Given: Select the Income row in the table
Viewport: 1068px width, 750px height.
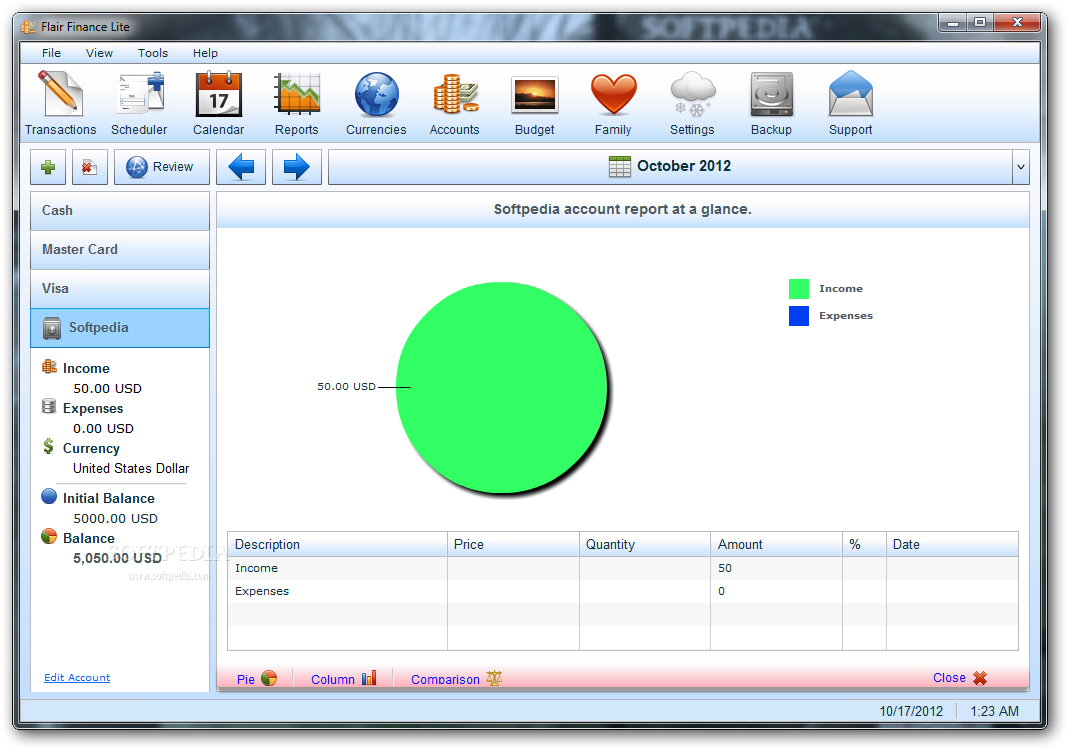Looking at the screenshot, I should [623, 568].
